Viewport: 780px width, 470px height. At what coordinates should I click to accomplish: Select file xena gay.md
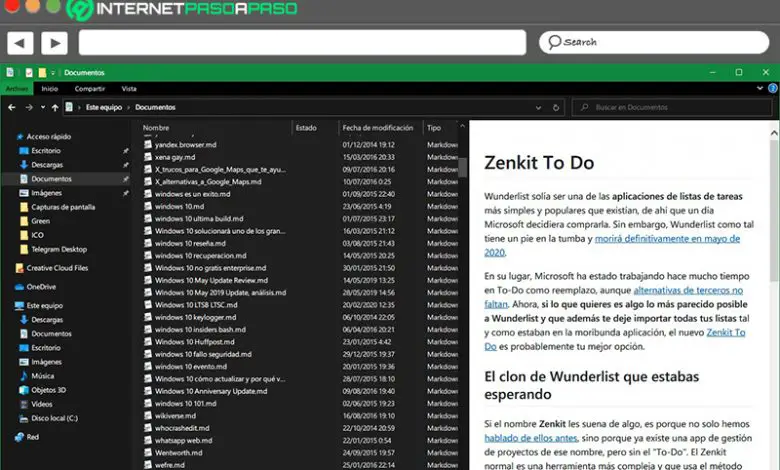point(175,157)
